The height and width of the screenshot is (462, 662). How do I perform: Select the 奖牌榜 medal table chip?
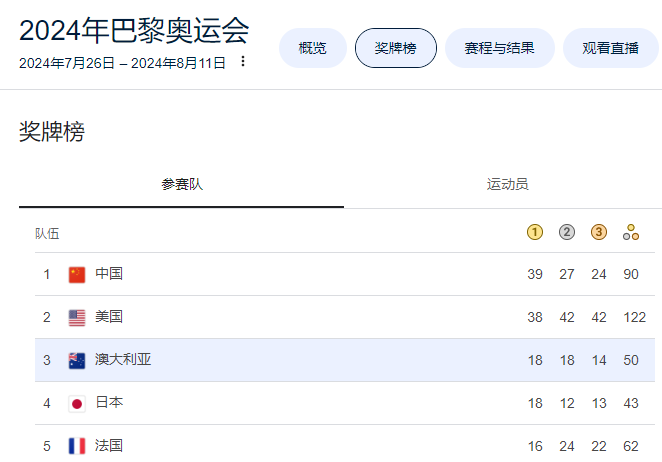396,48
